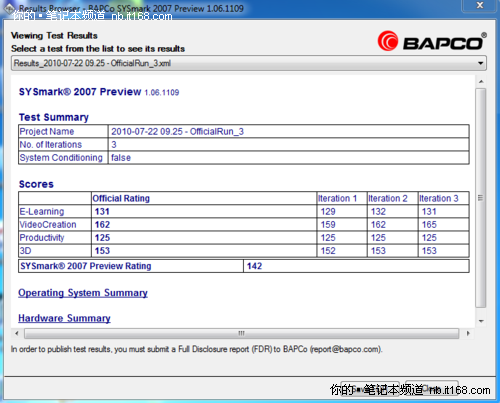This screenshot has height=403, width=500.
Task: Open the Hardware Summary link
Action: click(x=64, y=318)
